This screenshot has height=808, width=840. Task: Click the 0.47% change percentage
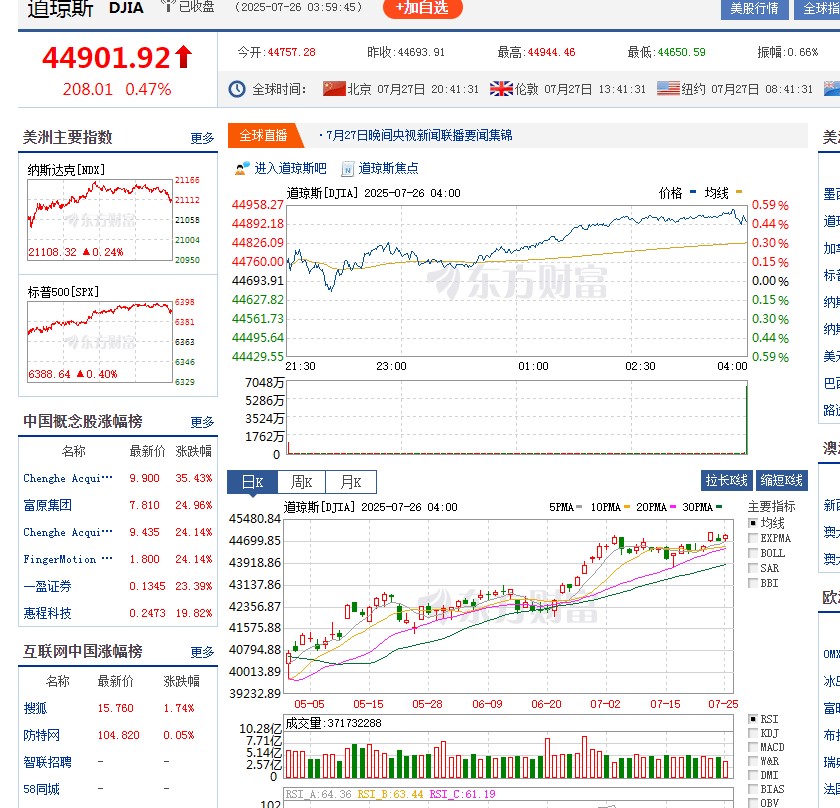pyautogui.click(x=148, y=89)
